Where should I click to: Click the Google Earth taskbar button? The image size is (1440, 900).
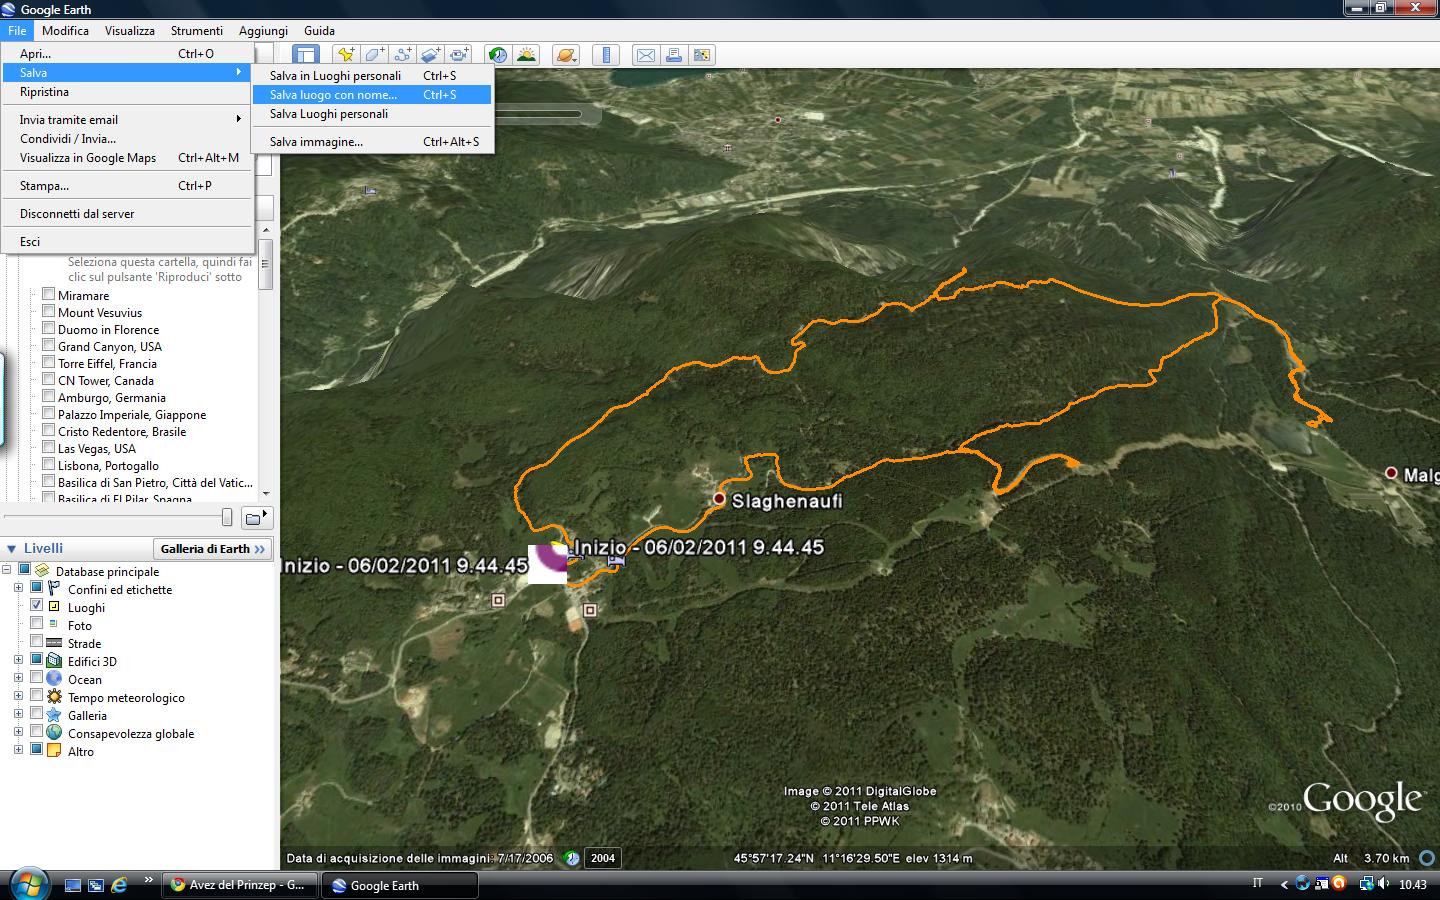(400, 885)
